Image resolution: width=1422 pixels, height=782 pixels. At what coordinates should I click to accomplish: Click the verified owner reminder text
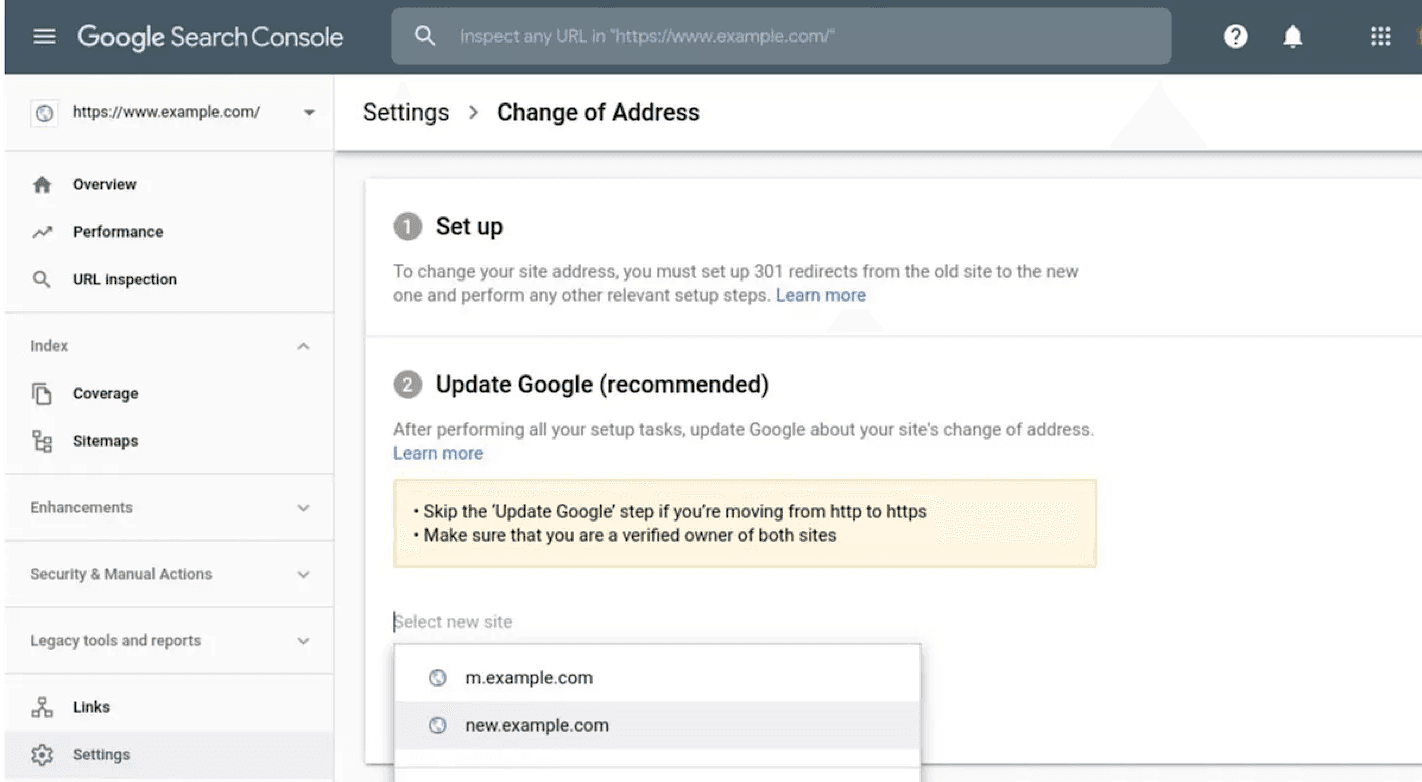625,535
